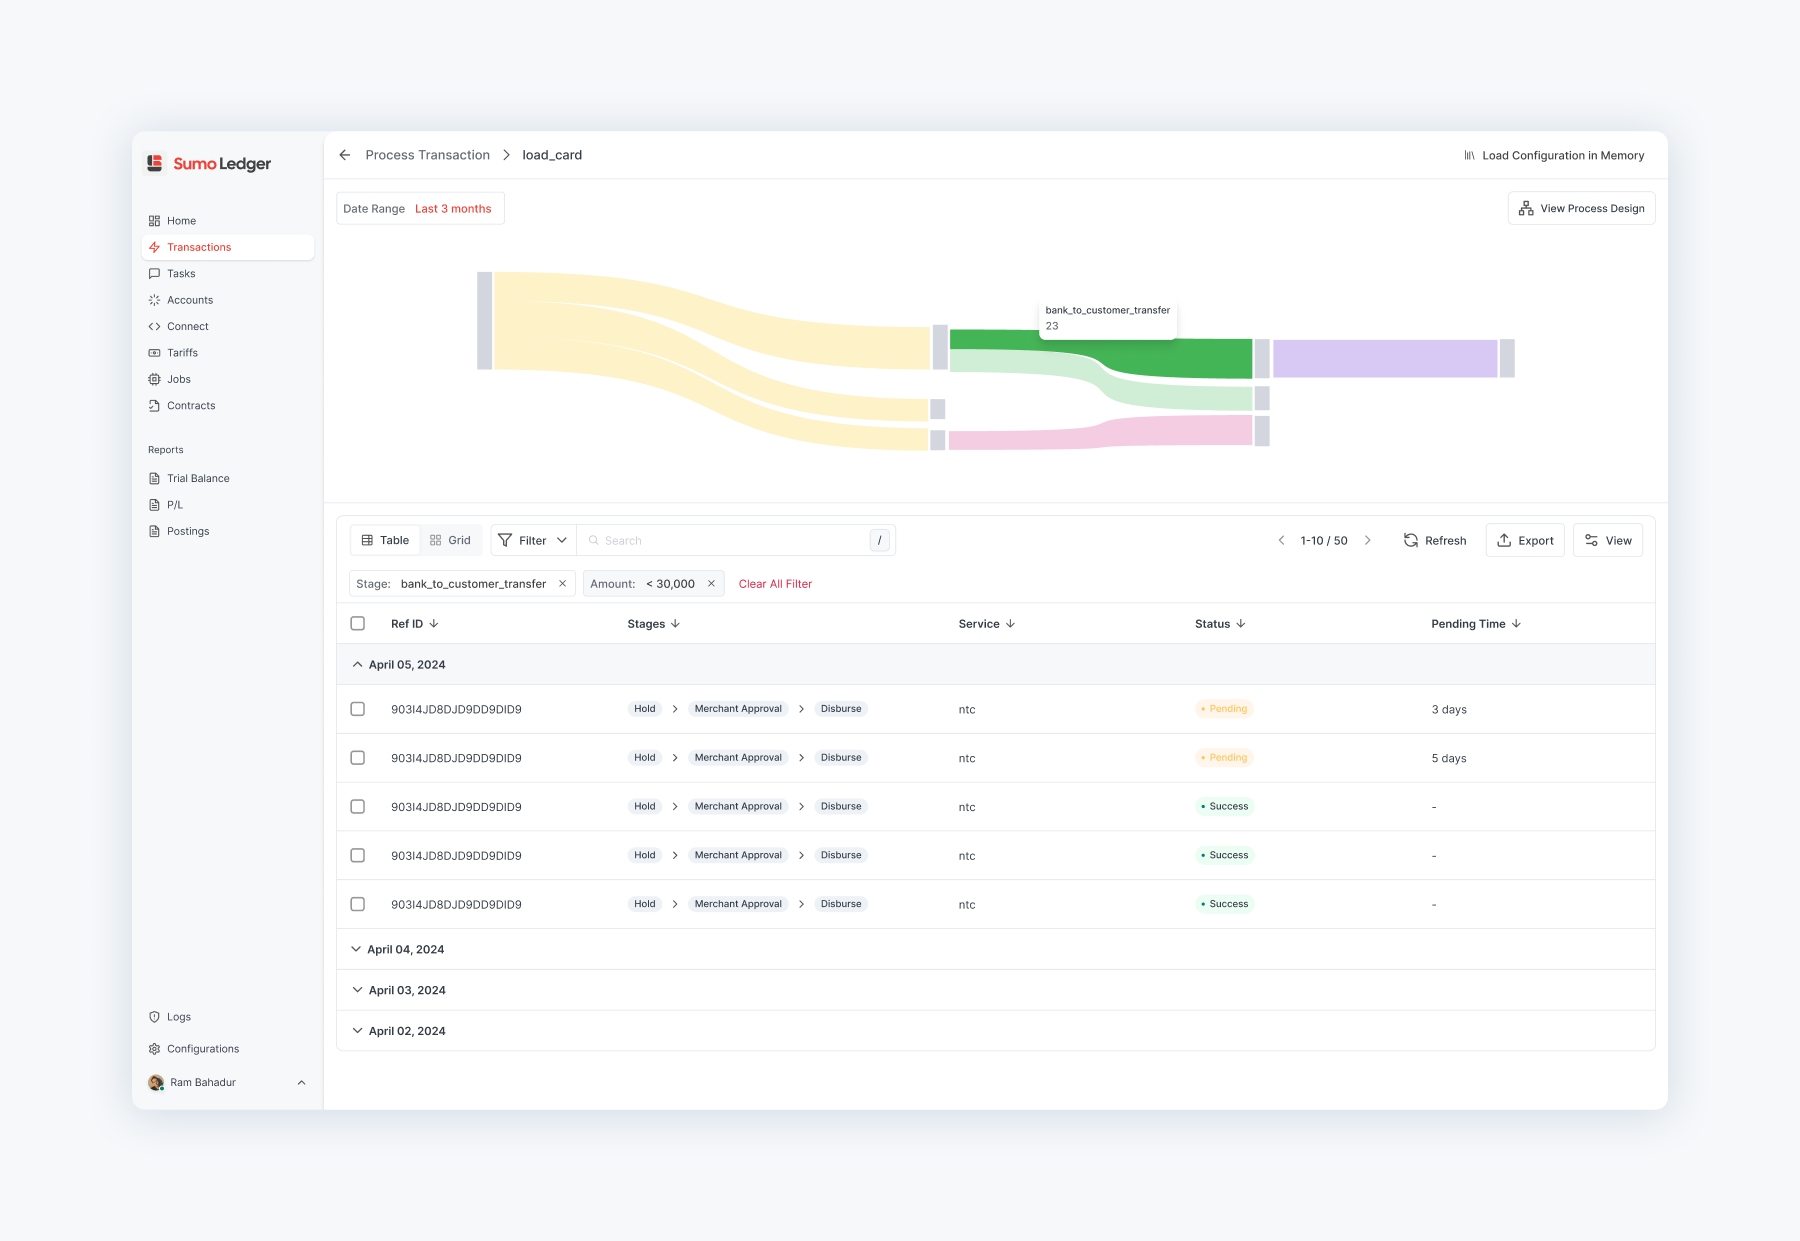The image size is (1800, 1241).
Task: Open Transactions in the sidebar
Action: pos(228,248)
